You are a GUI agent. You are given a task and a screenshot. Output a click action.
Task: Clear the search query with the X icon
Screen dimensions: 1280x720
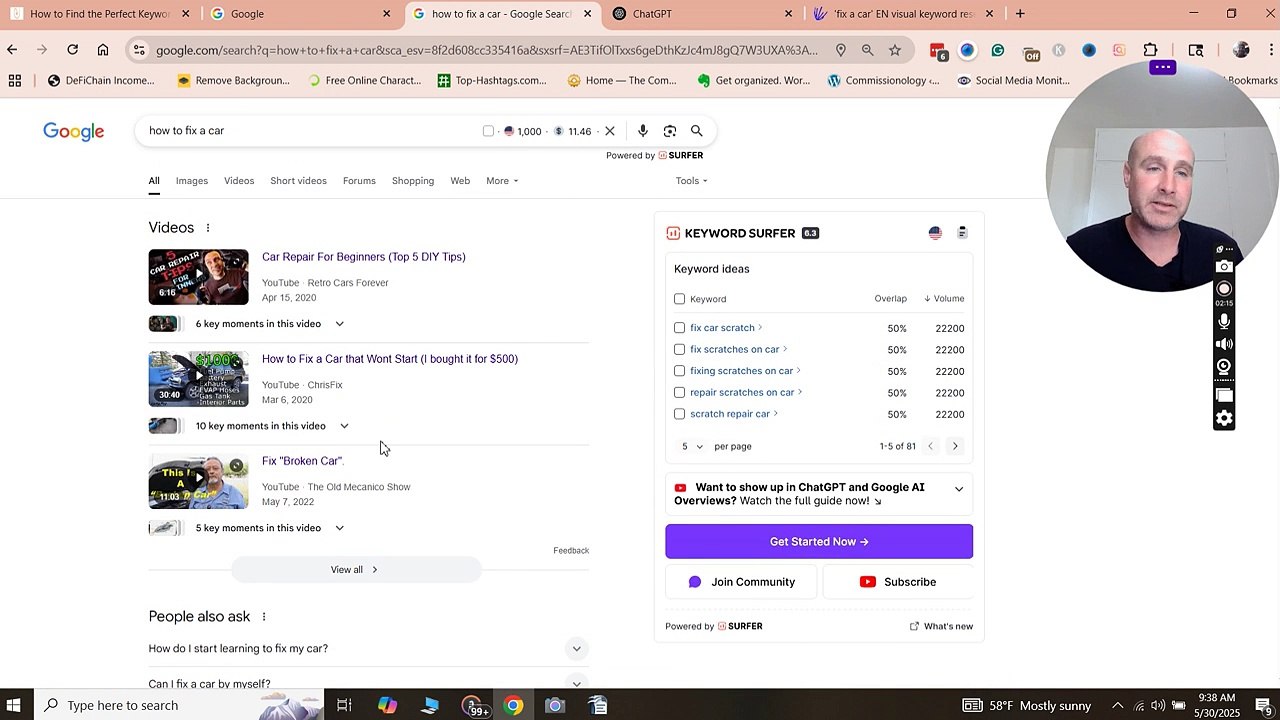click(609, 131)
